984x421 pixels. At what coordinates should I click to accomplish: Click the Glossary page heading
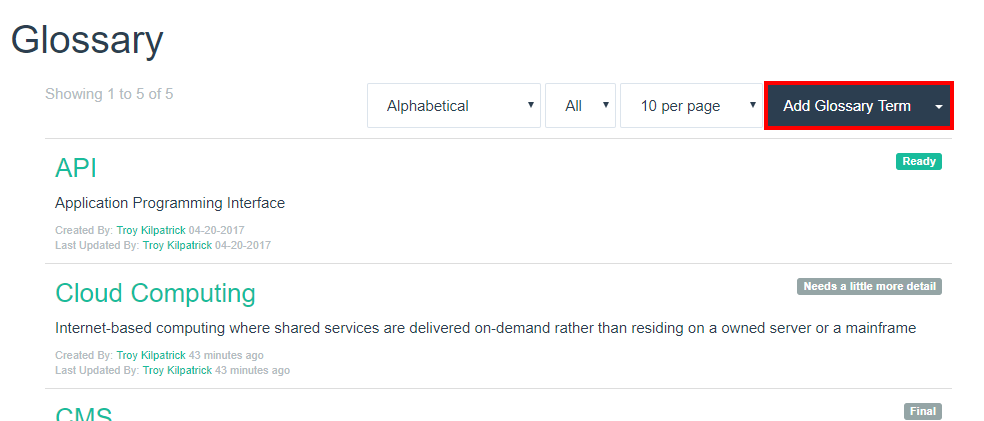point(87,41)
